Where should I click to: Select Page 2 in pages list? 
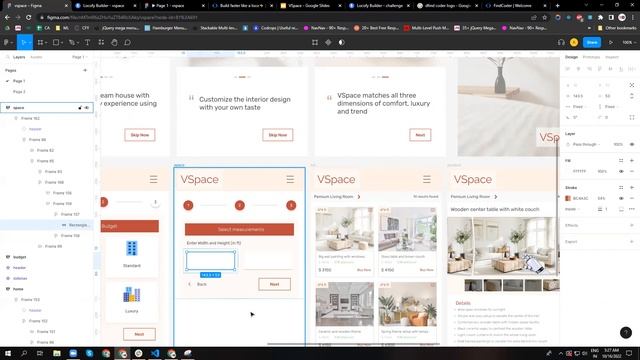(x=19, y=92)
